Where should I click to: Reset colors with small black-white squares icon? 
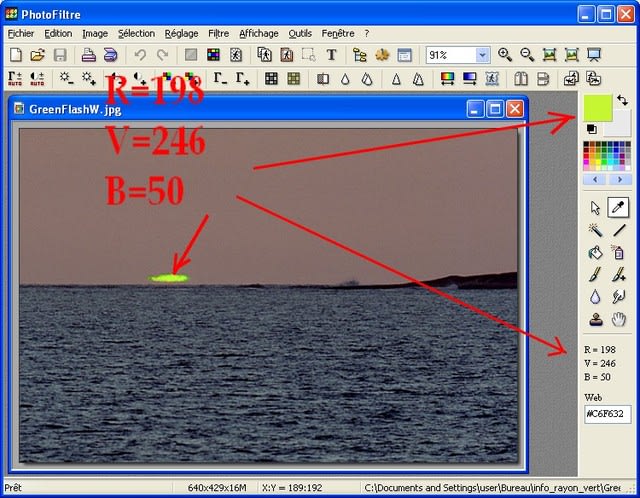pyautogui.click(x=590, y=129)
